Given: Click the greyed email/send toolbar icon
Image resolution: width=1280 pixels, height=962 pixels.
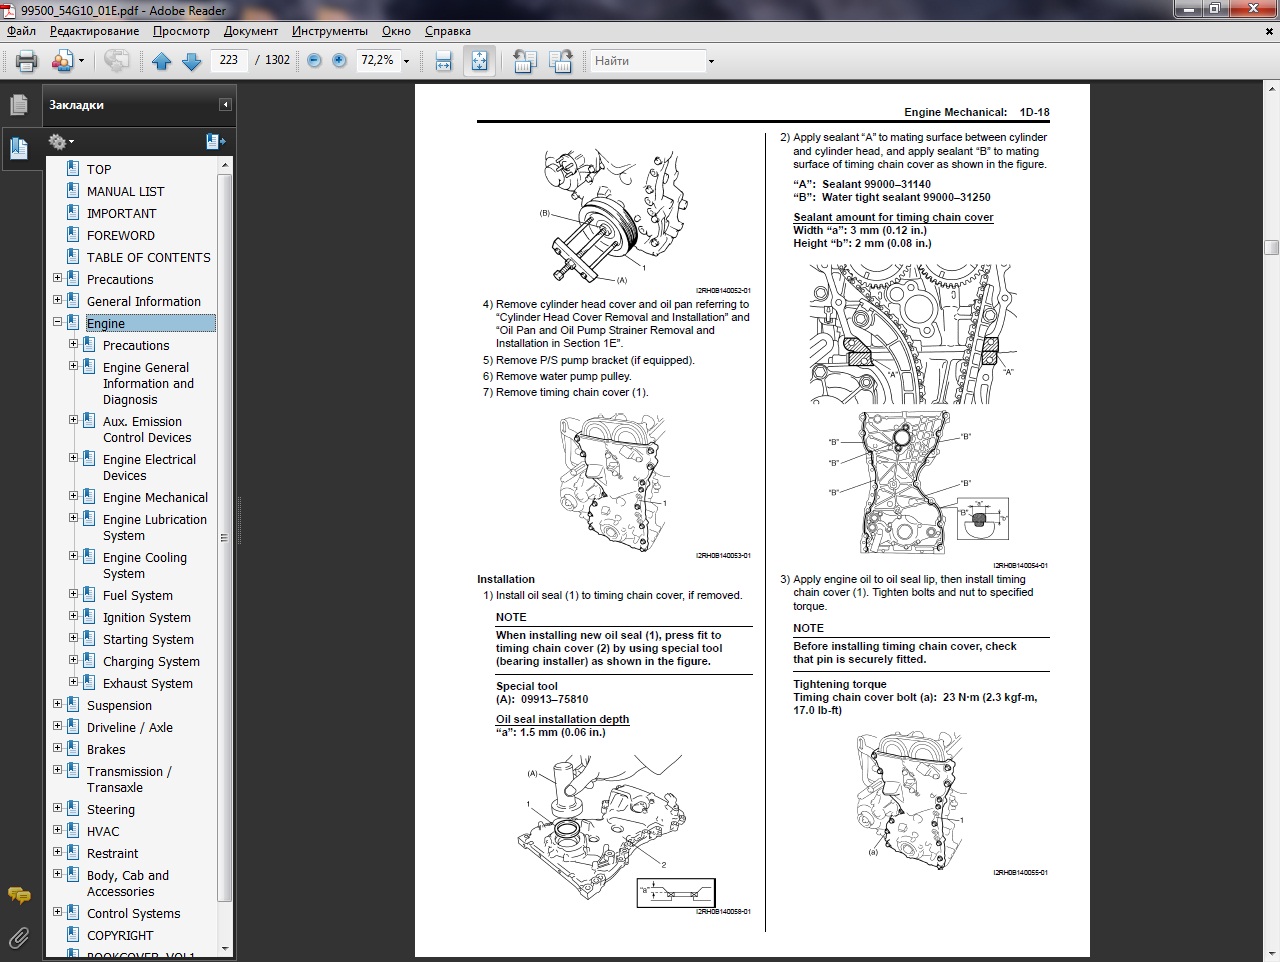Looking at the screenshot, I should 116,61.
